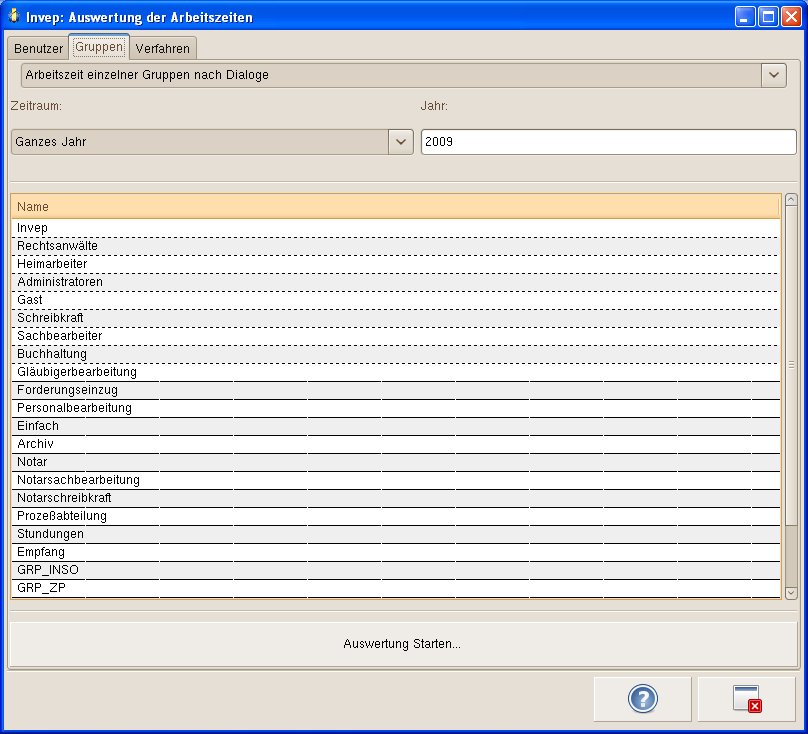Choose 'Gläubigerbearbeitung' in the list
808x734 pixels.
[395, 372]
